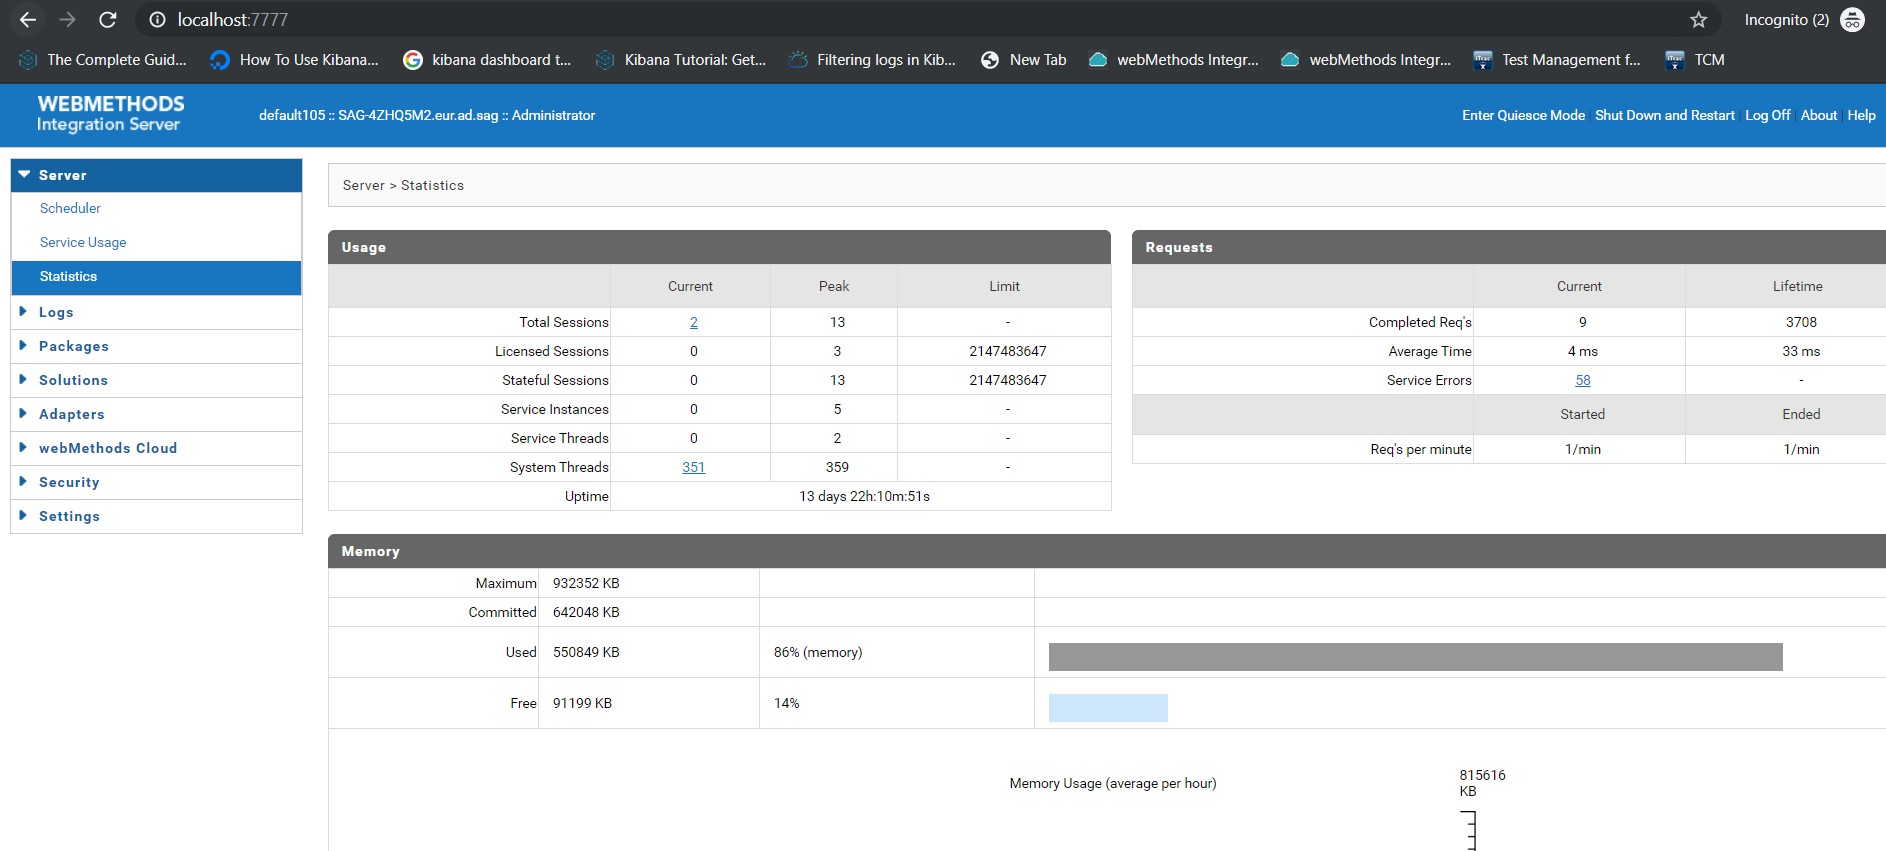The image size is (1886, 851).
Task: Open the kibana dashboard Google bookmark
Action: click(487, 60)
